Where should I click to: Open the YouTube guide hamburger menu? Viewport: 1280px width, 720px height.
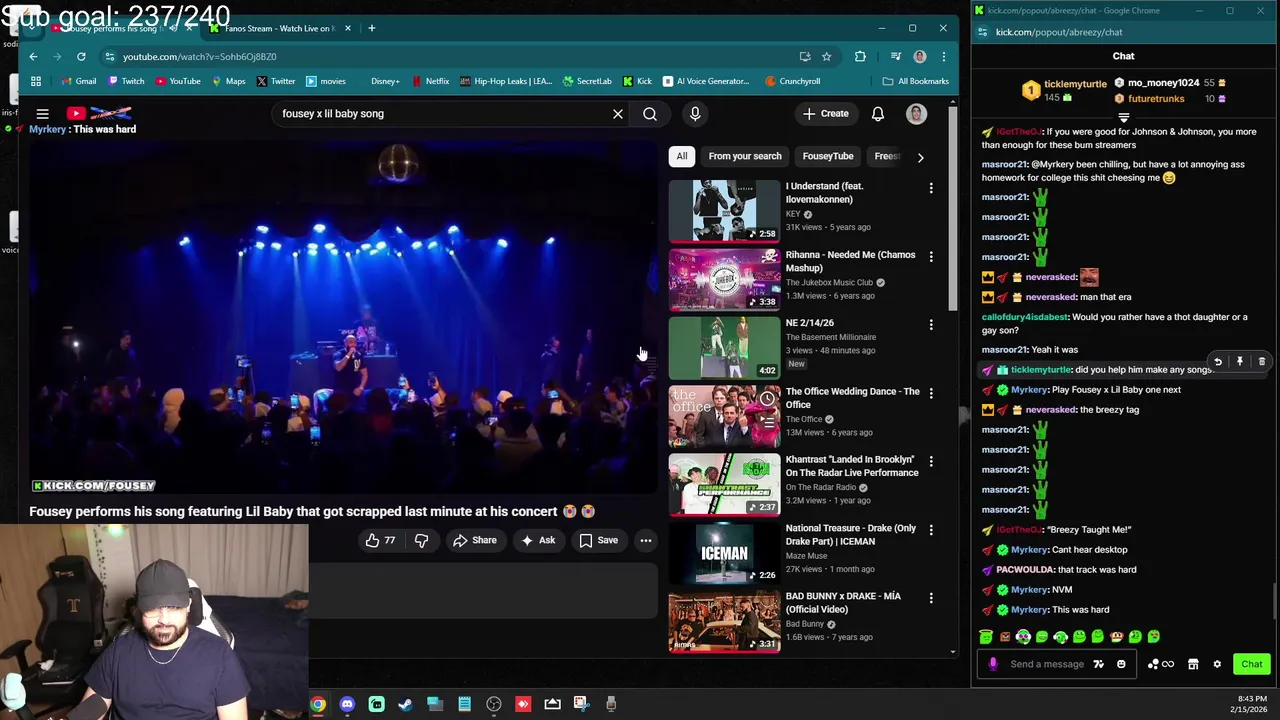pyautogui.click(x=42, y=114)
